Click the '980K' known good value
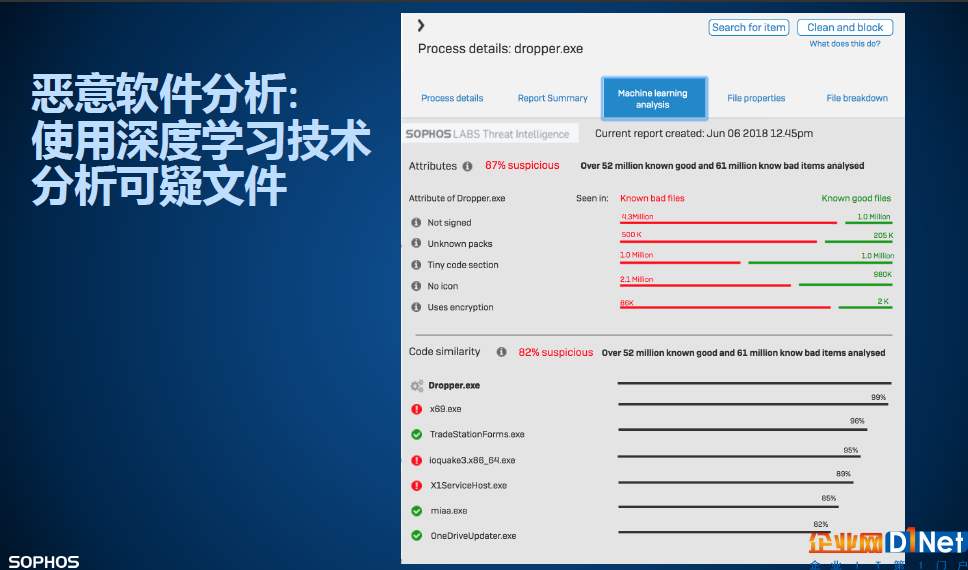The image size is (968, 570). click(x=882, y=274)
